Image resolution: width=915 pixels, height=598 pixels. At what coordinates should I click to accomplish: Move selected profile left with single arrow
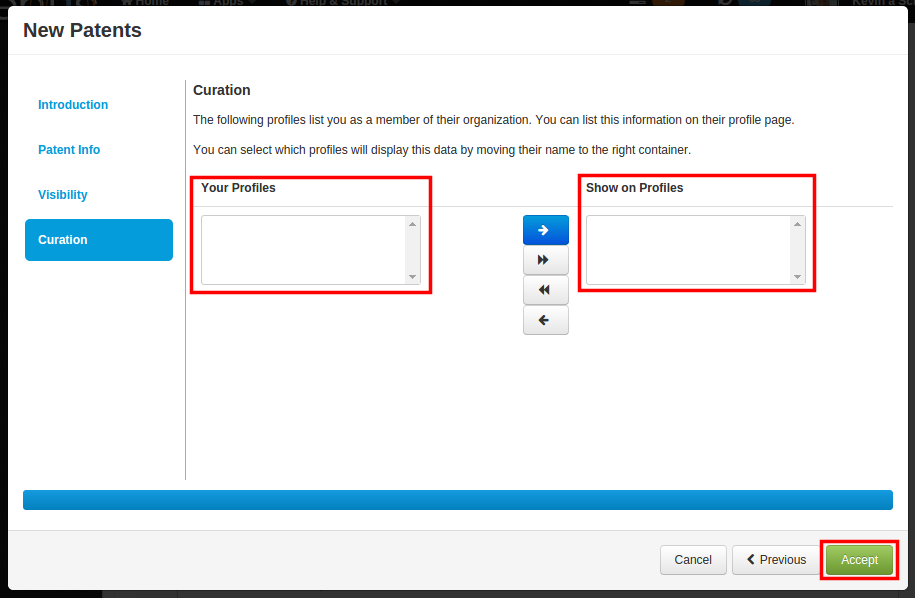pyautogui.click(x=546, y=320)
